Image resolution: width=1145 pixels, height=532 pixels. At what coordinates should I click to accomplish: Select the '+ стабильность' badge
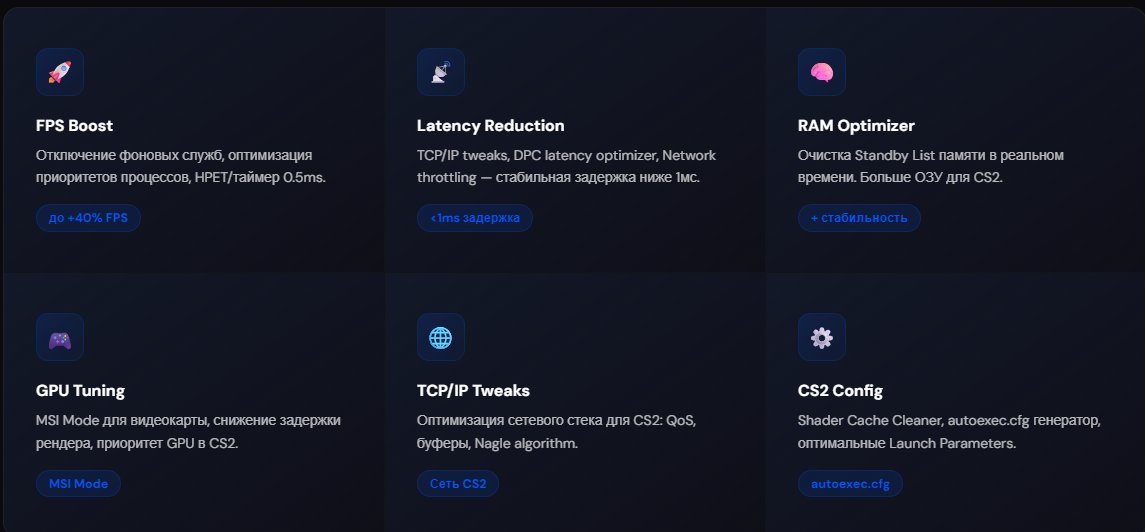pyautogui.click(x=859, y=218)
